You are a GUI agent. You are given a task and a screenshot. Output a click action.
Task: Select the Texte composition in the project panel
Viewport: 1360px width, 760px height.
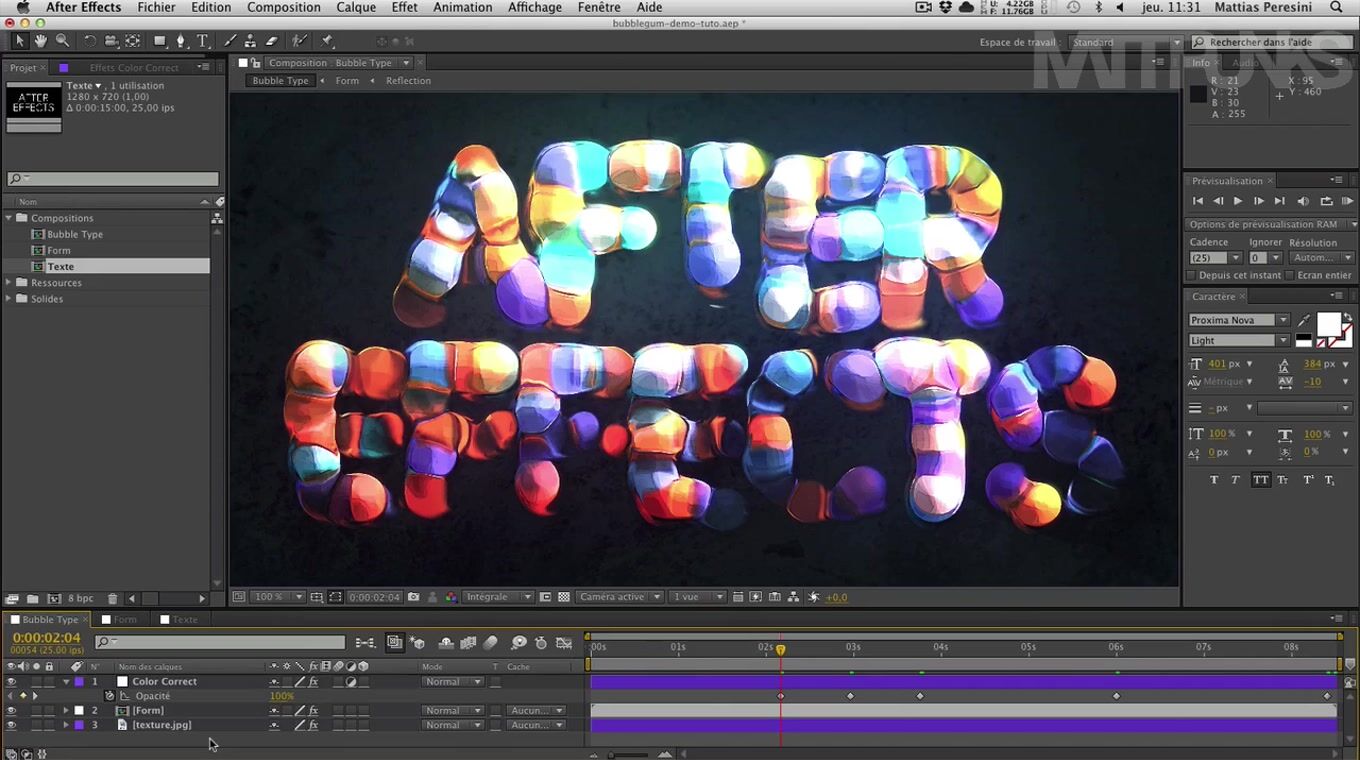coord(61,267)
